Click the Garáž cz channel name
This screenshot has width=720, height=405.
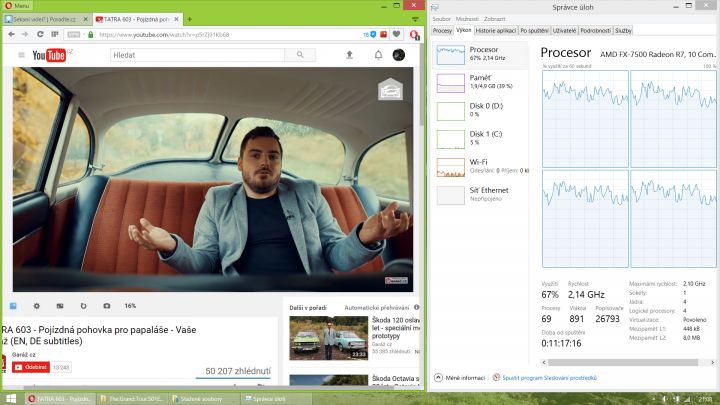click(x=24, y=354)
